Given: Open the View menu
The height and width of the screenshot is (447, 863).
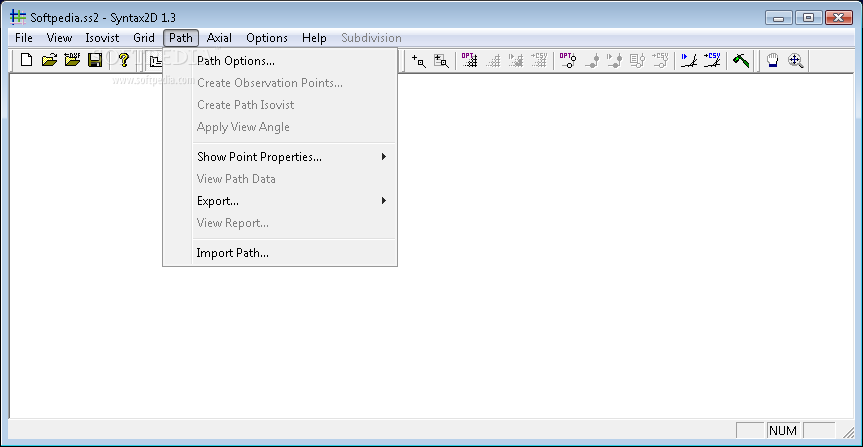Looking at the screenshot, I should click(x=59, y=38).
